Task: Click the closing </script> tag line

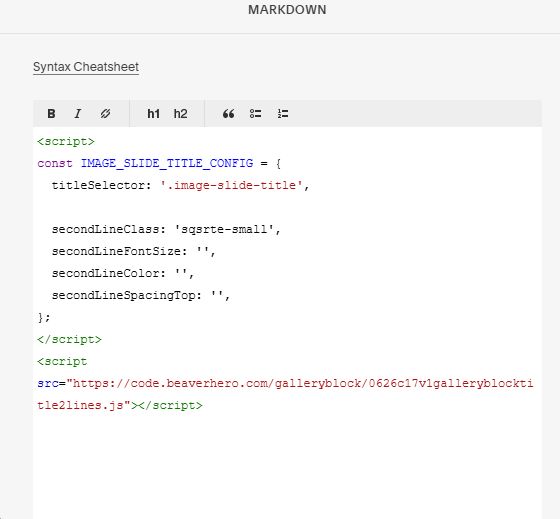Action: 70,339
